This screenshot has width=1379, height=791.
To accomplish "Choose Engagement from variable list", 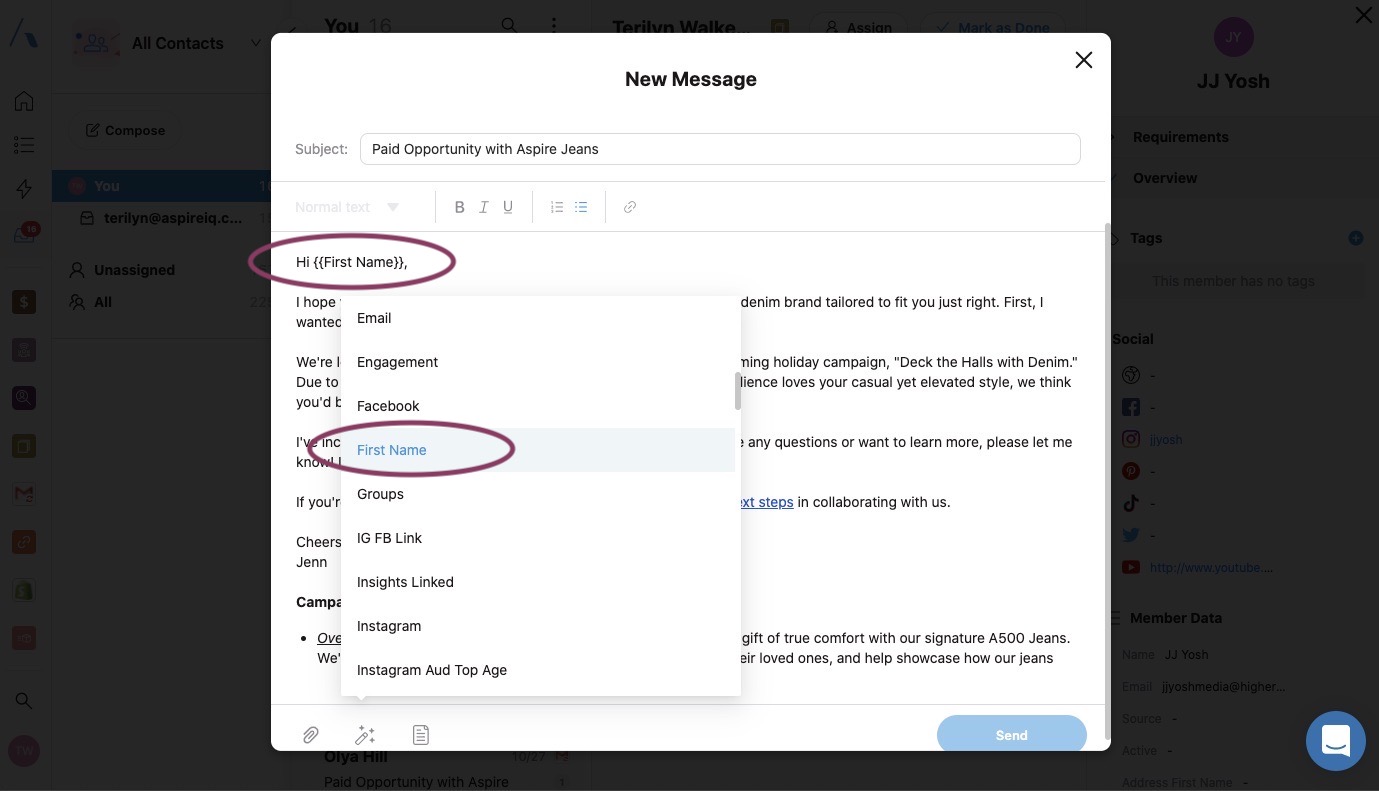I will pos(398,362).
